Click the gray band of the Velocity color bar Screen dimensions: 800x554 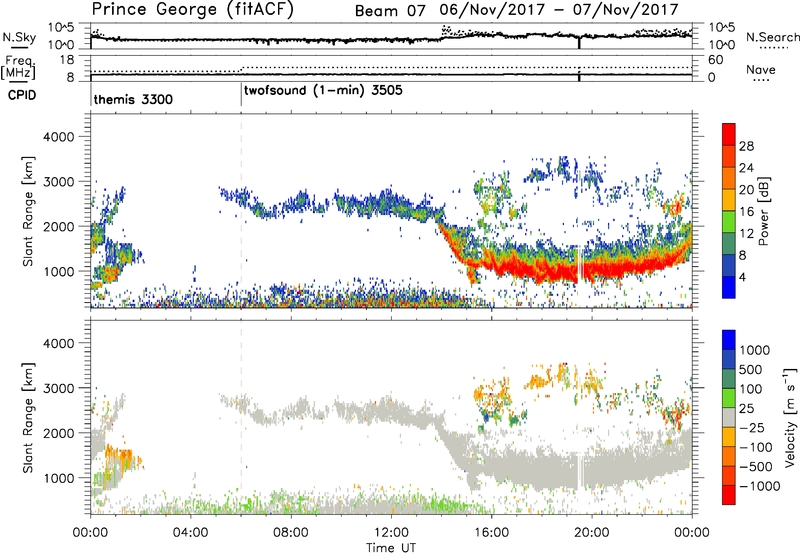point(729,417)
